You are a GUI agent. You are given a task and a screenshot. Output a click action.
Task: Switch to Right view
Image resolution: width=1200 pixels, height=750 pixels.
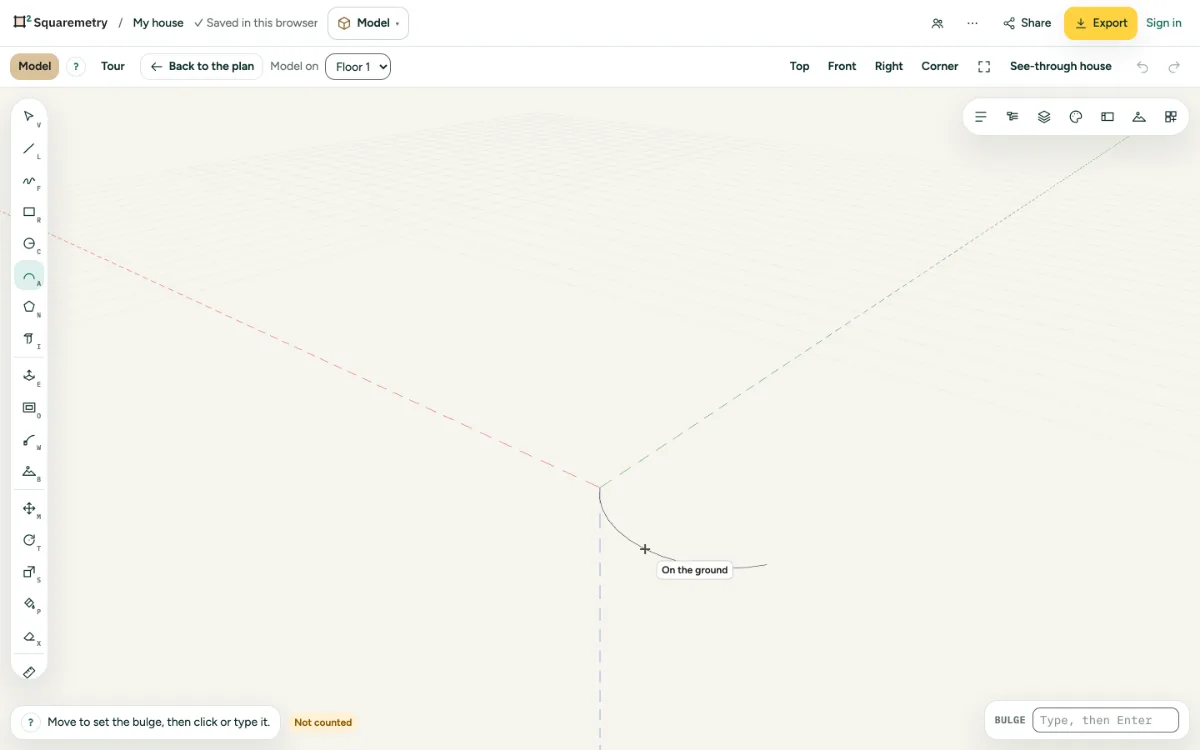point(889,67)
